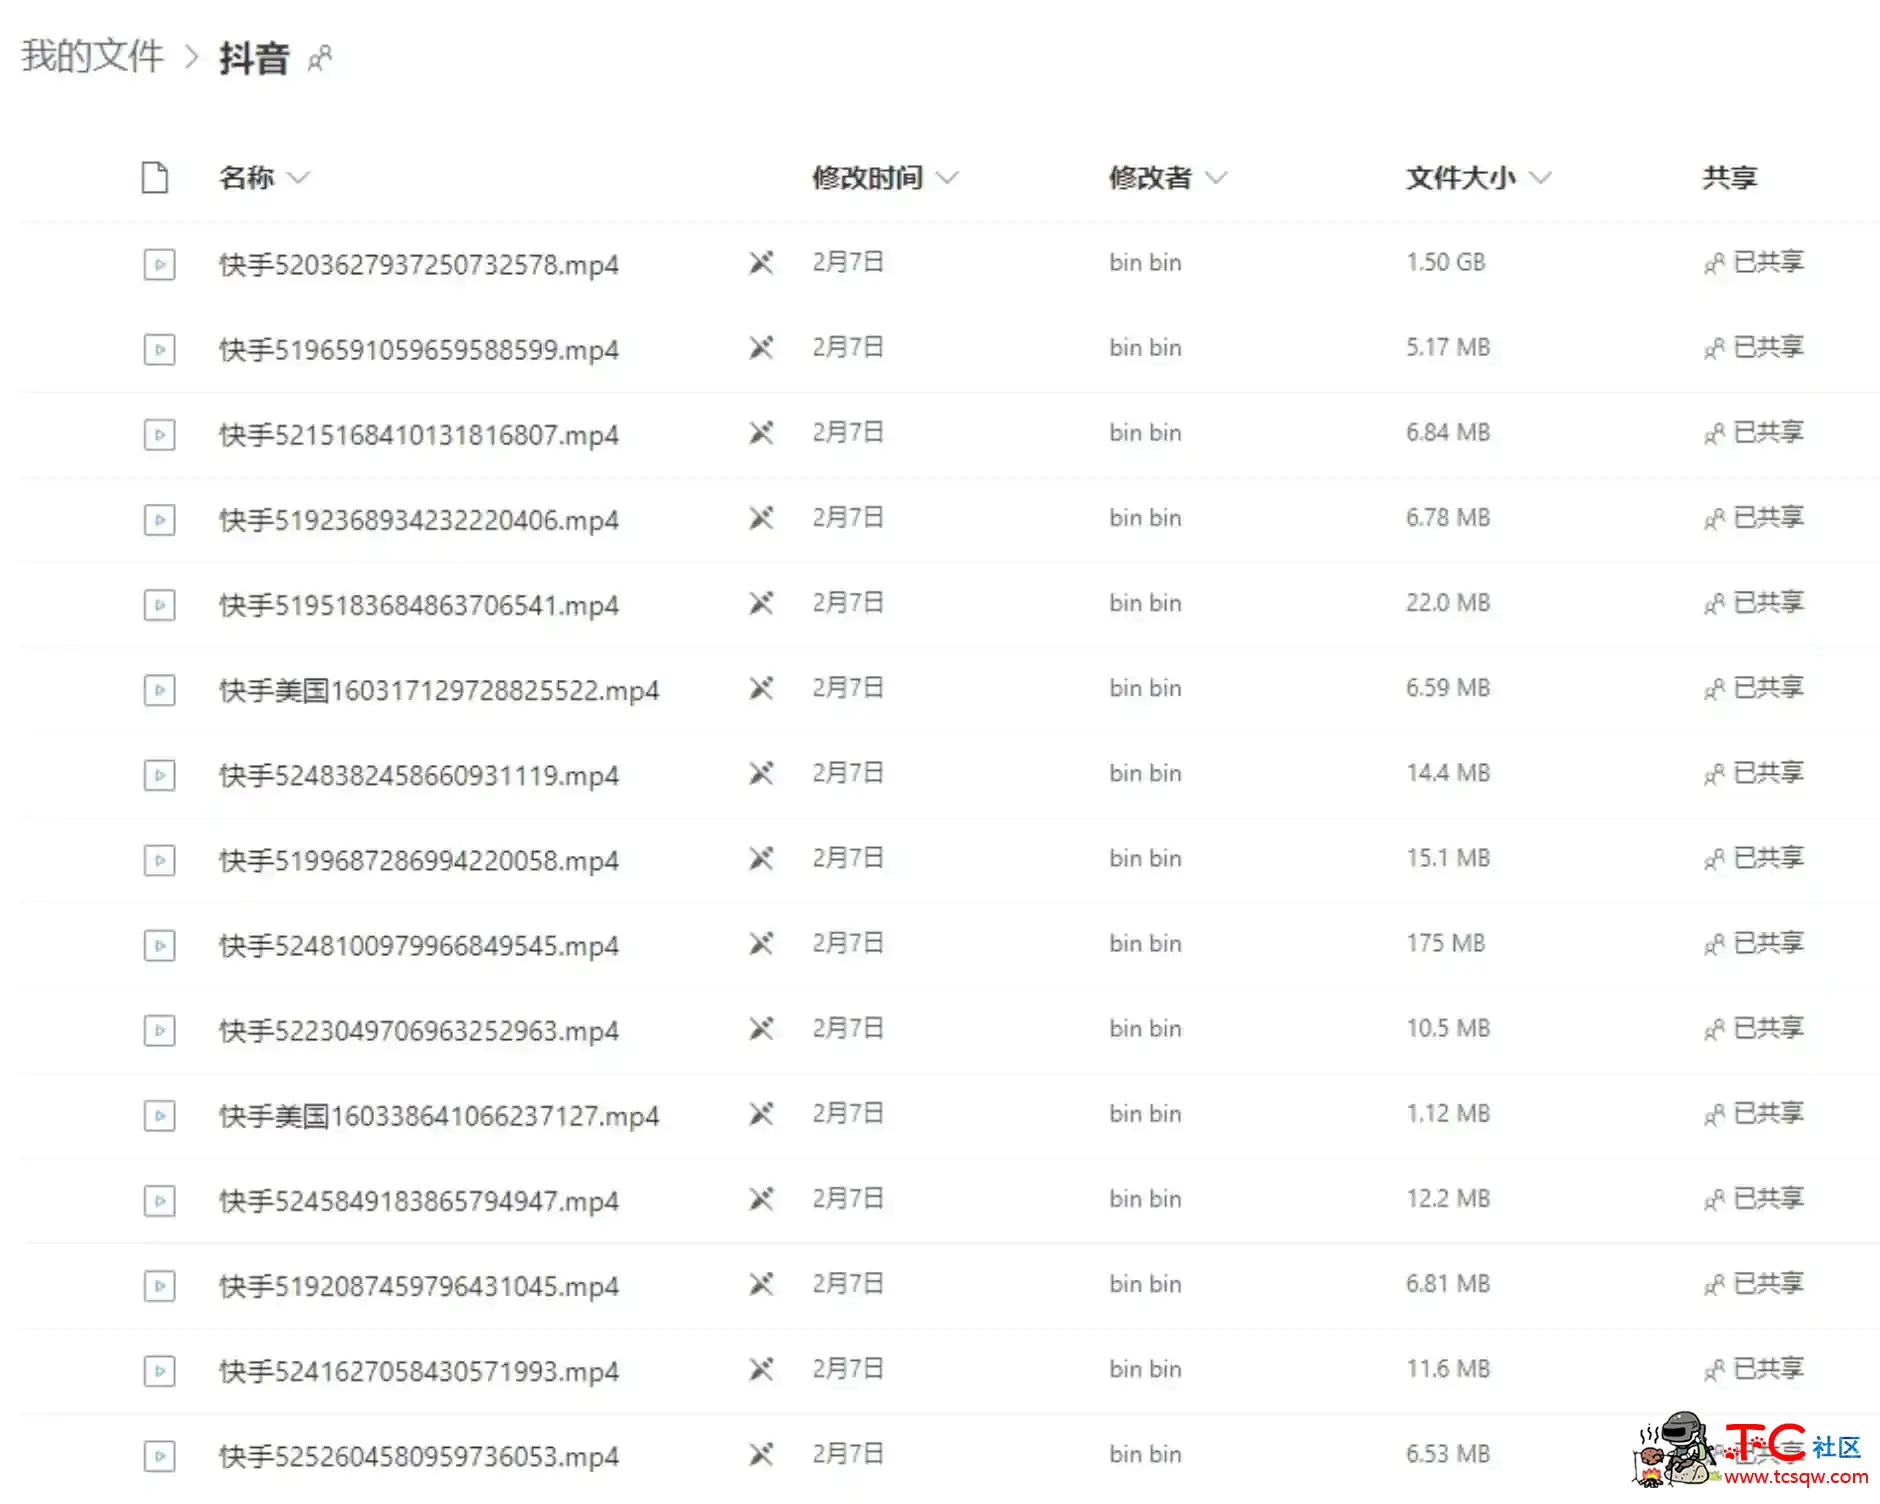Screen dimensions: 1880x1504
Task: Click the sync status icon for 快手5248100979966849545.mp4
Action: point(761,943)
